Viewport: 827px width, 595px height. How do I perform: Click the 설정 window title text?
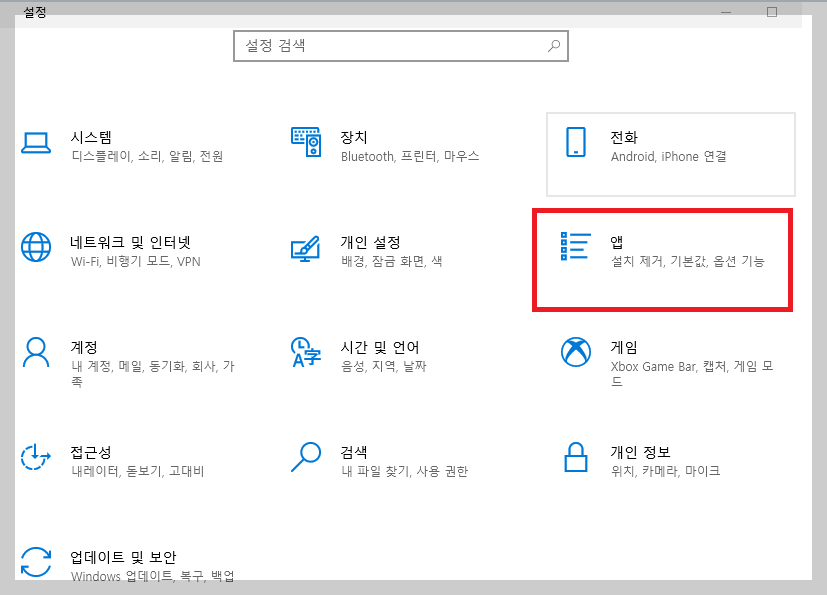[x=35, y=12]
